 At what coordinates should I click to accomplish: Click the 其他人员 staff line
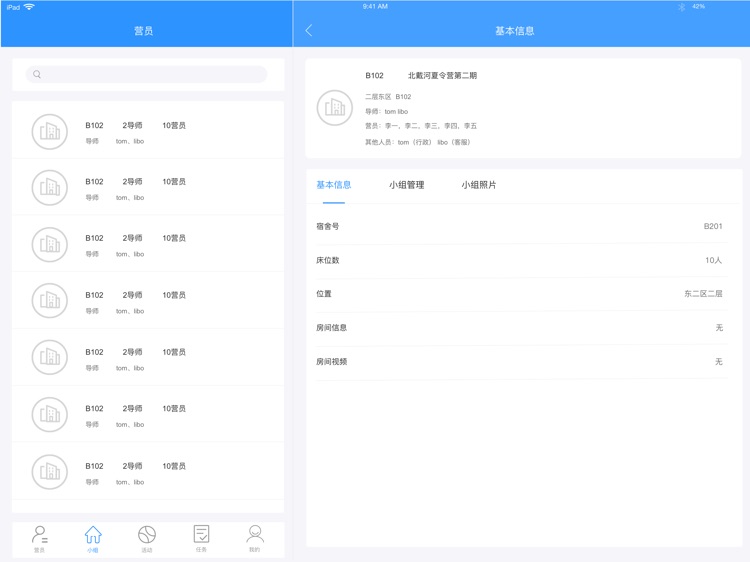[418, 143]
